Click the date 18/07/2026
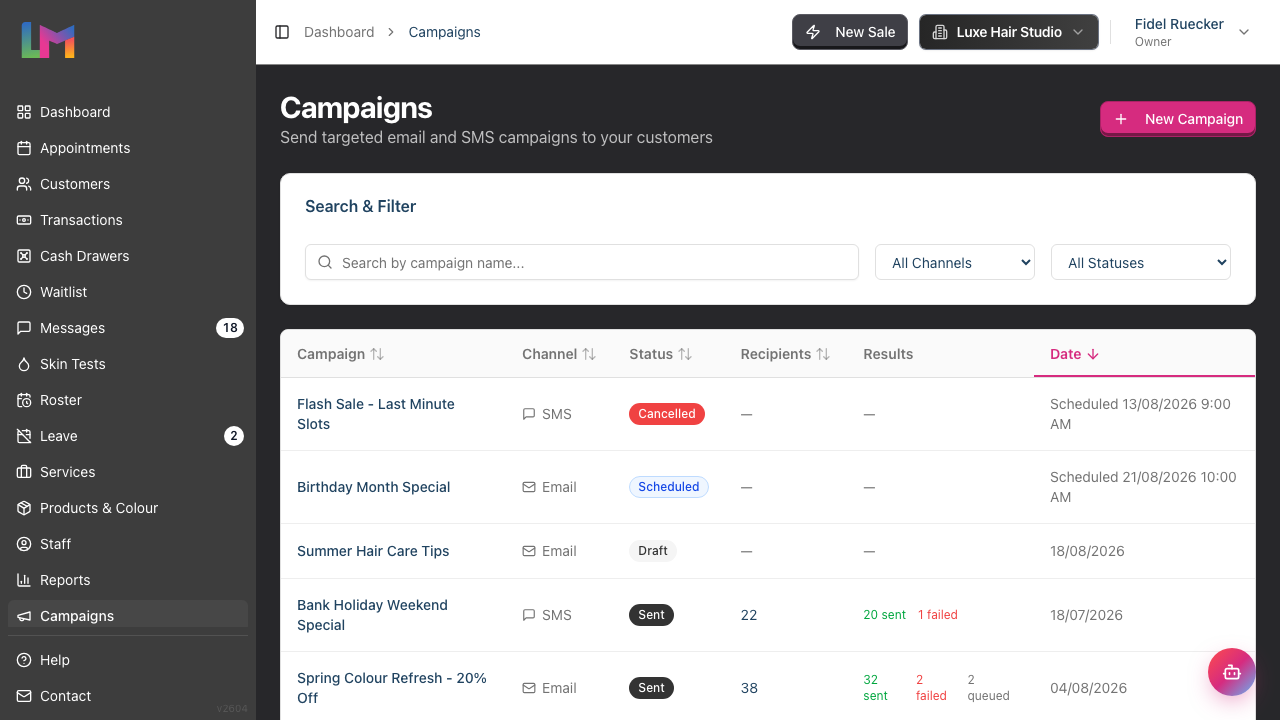 pos(1086,615)
